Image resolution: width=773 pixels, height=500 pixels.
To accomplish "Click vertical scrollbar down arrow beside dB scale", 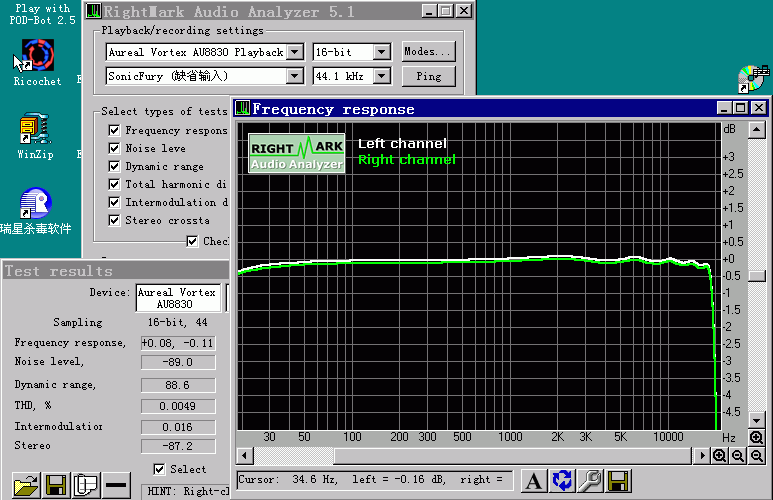I will point(756,421).
